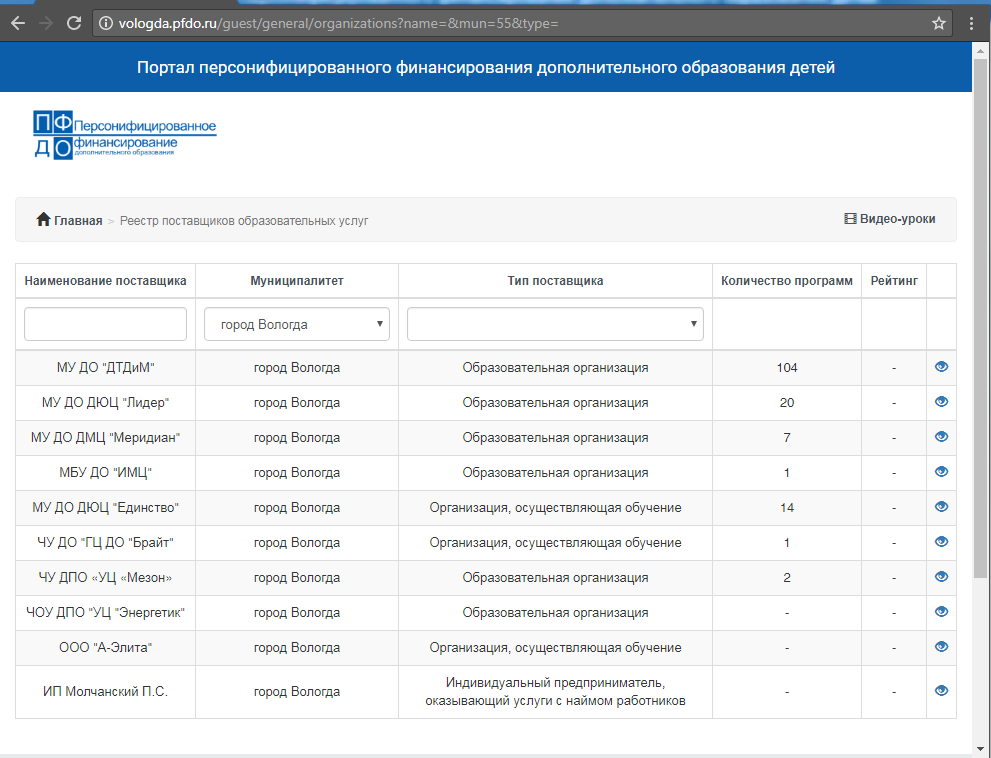Open eye icon for МУ ДО ДЮЦ "Единство"

[941, 506]
